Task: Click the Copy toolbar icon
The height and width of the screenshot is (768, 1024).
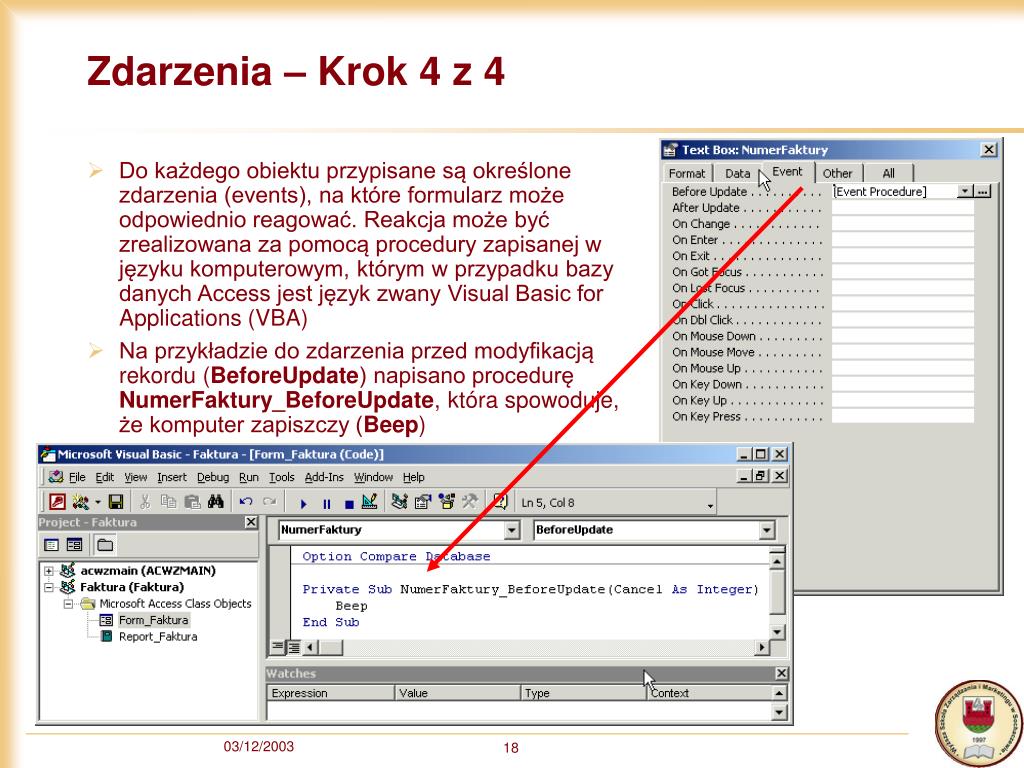Action: click(x=168, y=502)
